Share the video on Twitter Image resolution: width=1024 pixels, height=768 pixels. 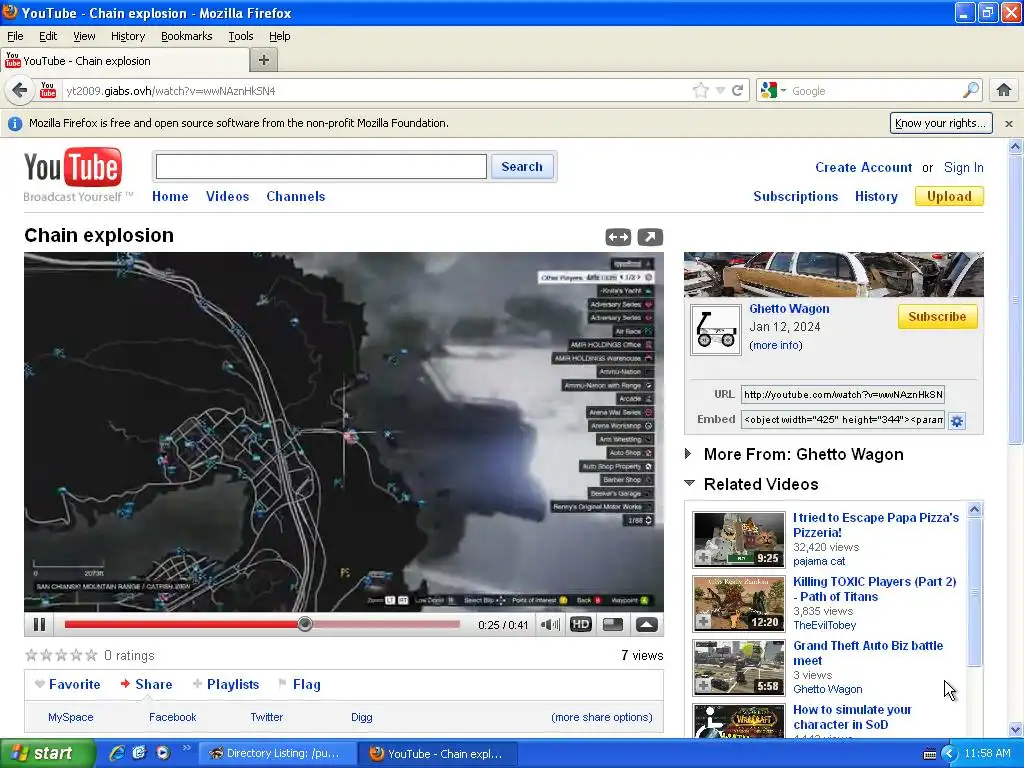tap(266, 717)
